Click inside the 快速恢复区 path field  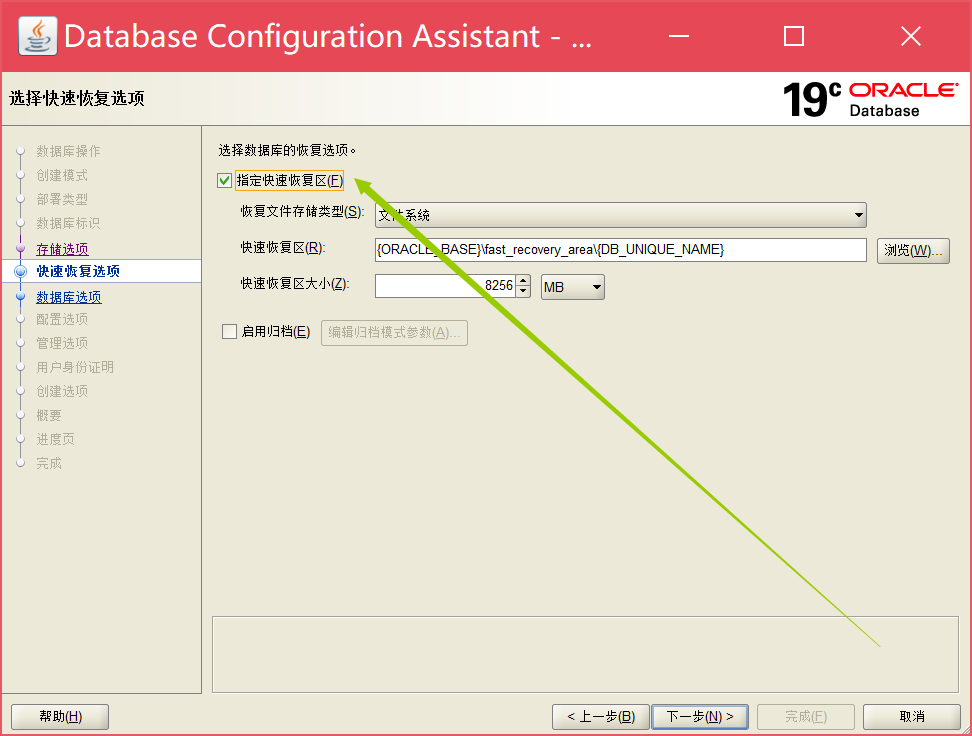coord(620,249)
